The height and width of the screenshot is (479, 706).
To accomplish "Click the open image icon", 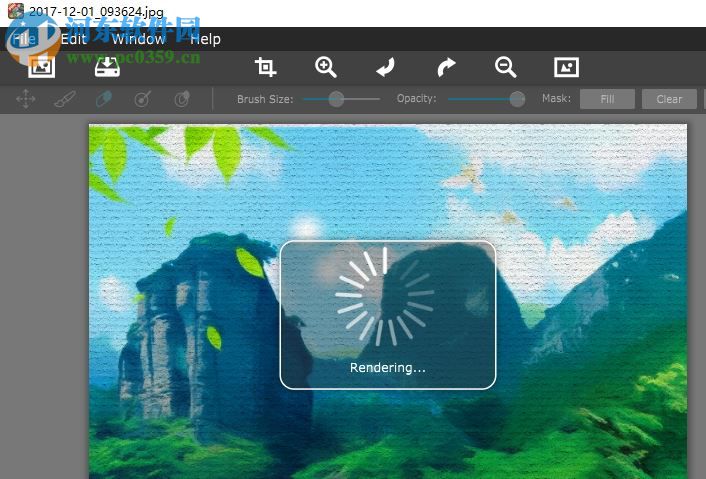I will point(41,68).
